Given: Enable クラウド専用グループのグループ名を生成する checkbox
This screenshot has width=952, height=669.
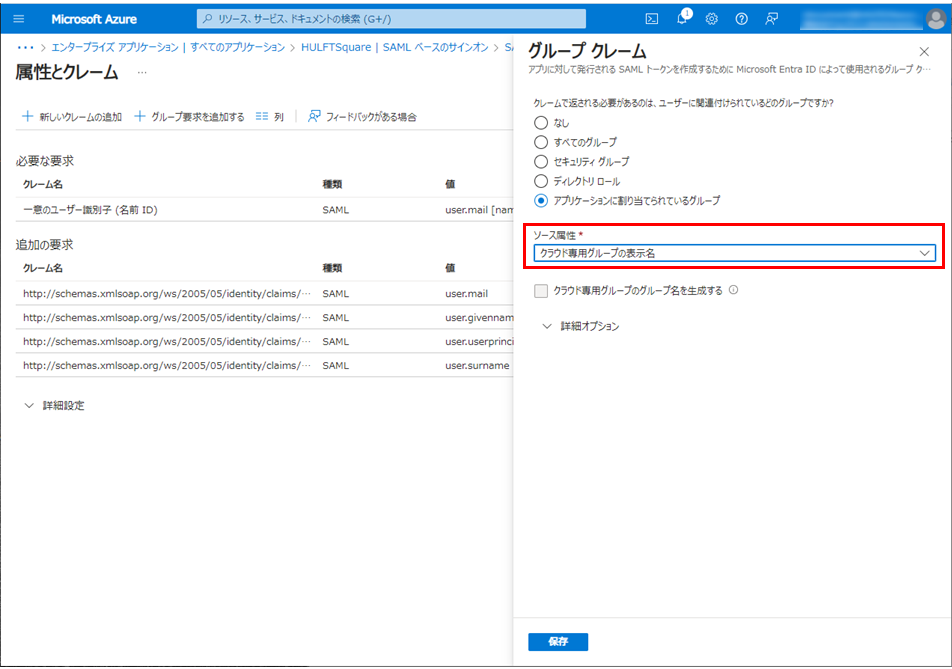Looking at the screenshot, I should (x=541, y=291).
